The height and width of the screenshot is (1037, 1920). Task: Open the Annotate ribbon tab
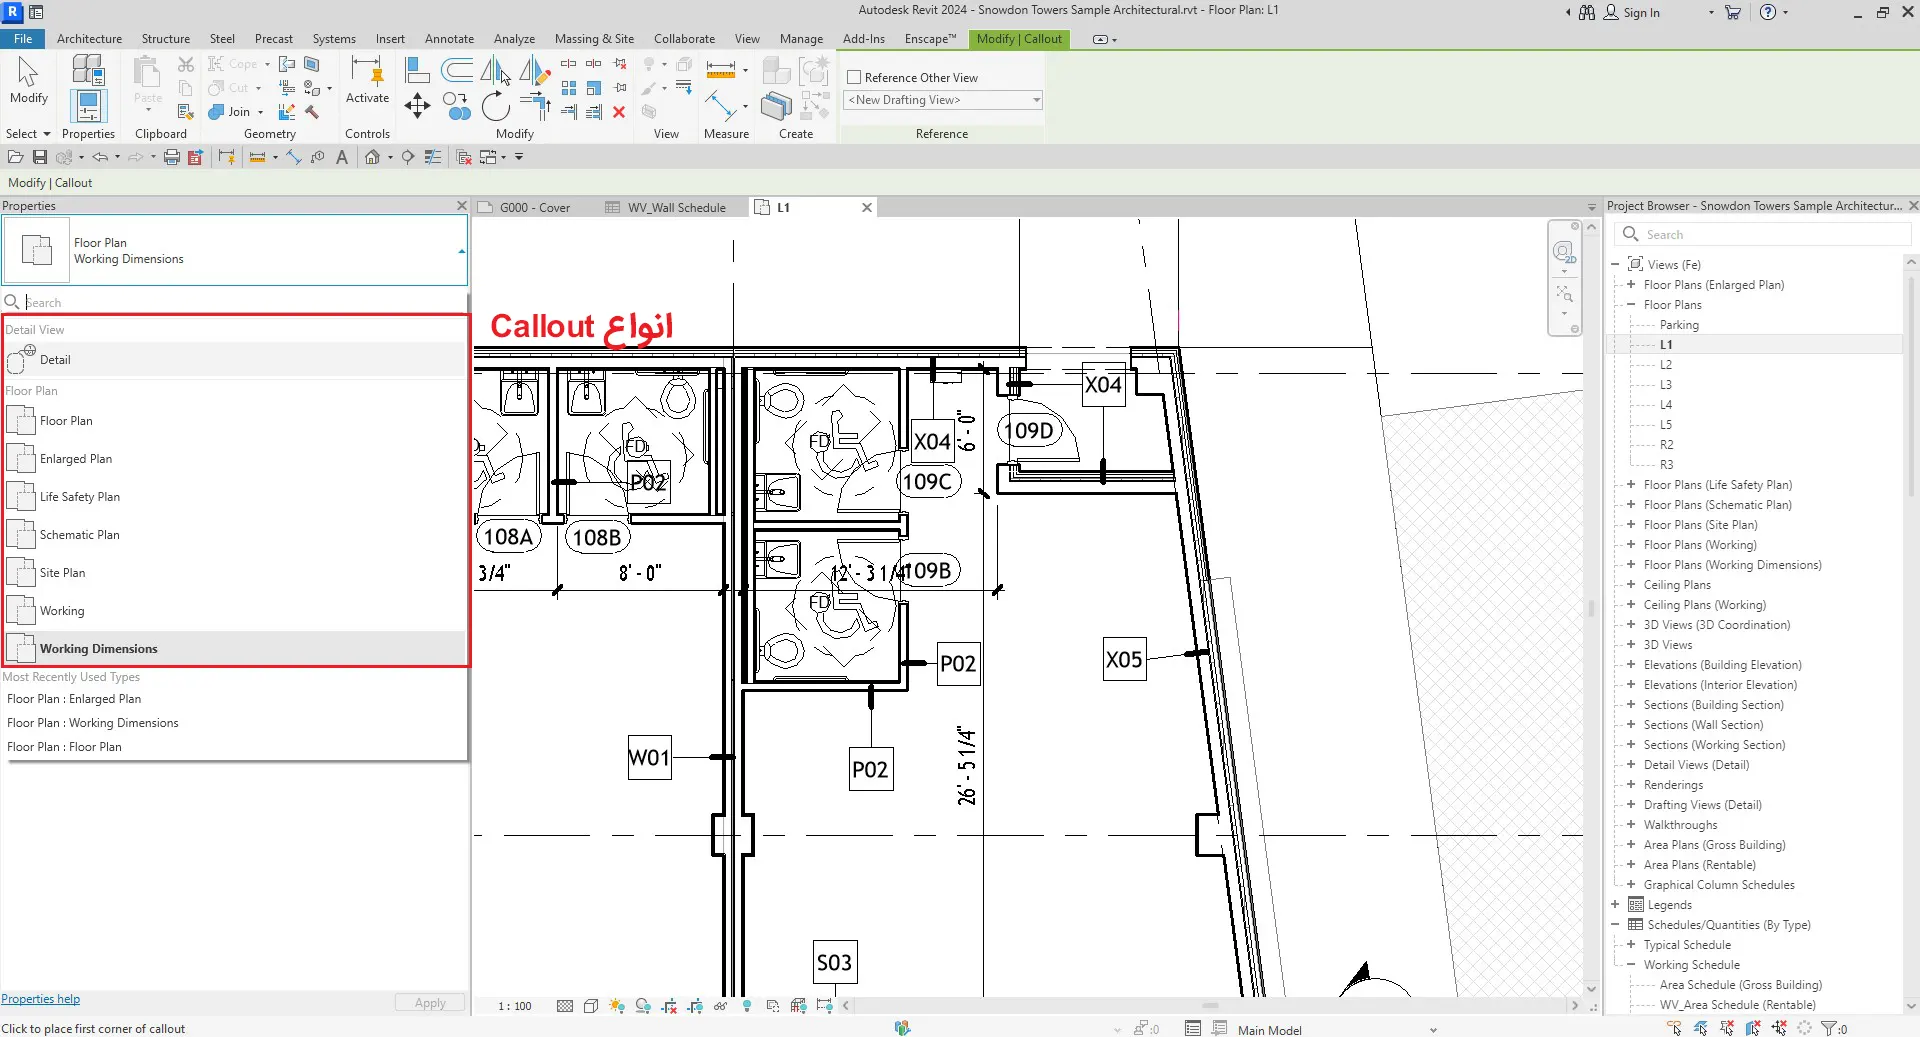tap(449, 39)
